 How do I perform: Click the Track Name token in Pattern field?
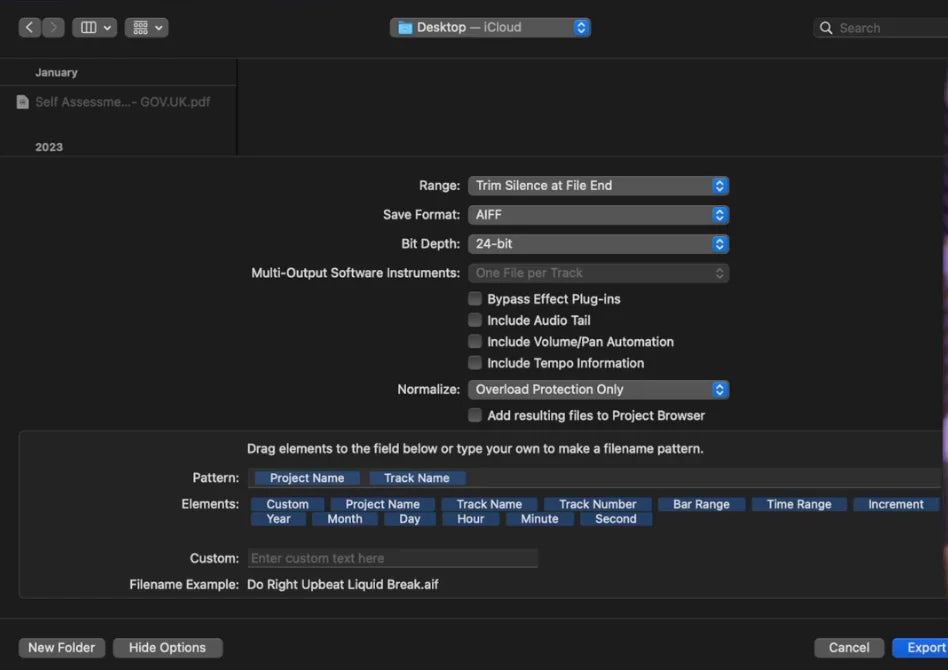[417, 478]
